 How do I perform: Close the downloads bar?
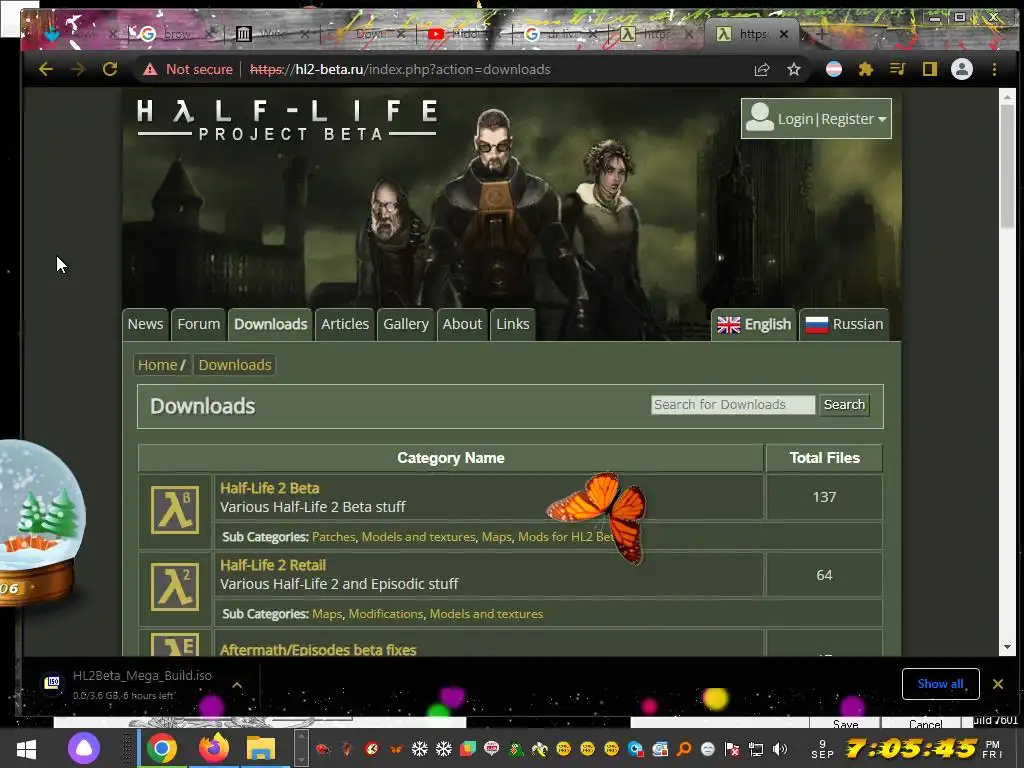coord(998,684)
